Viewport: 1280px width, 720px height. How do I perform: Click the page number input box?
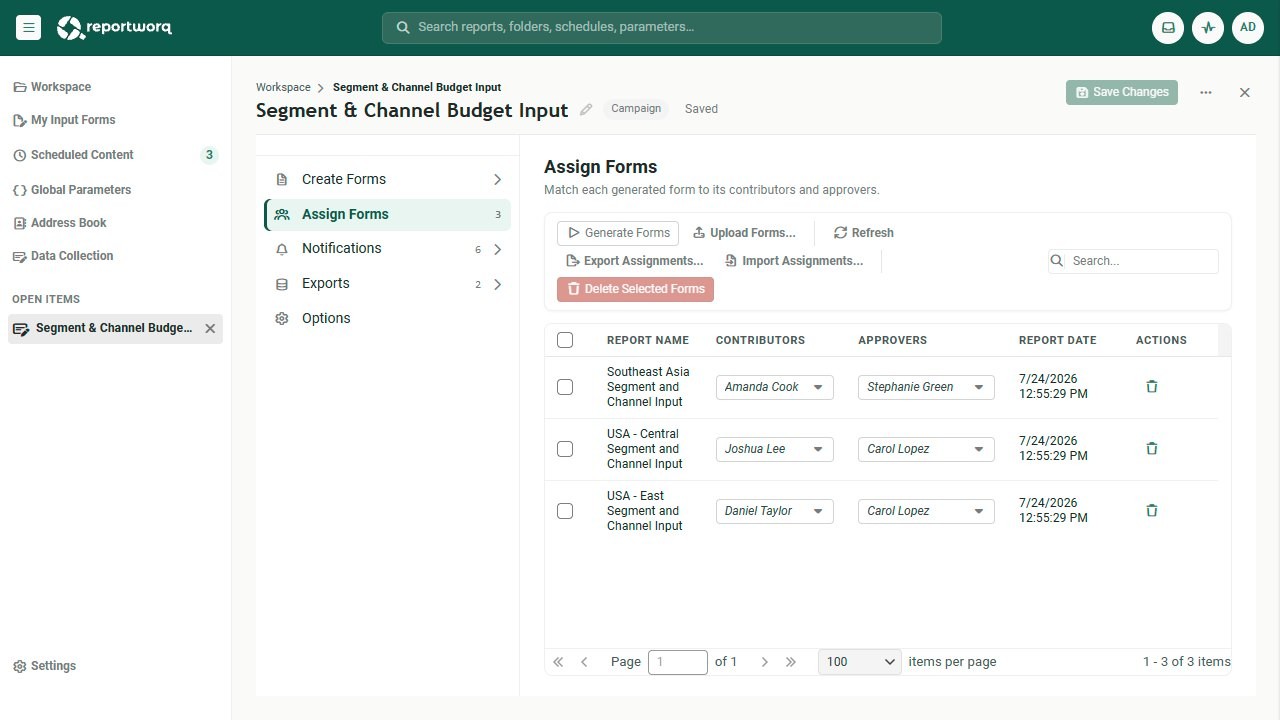(678, 662)
